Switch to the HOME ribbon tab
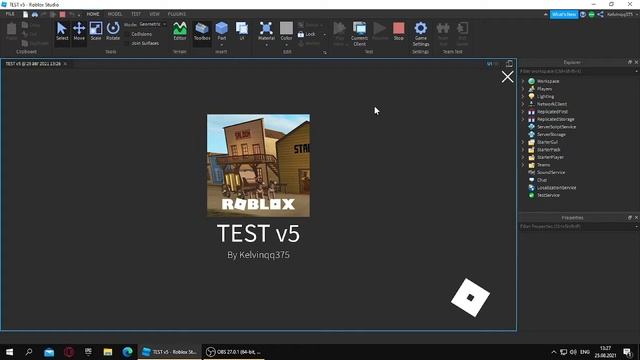 (93, 14)
